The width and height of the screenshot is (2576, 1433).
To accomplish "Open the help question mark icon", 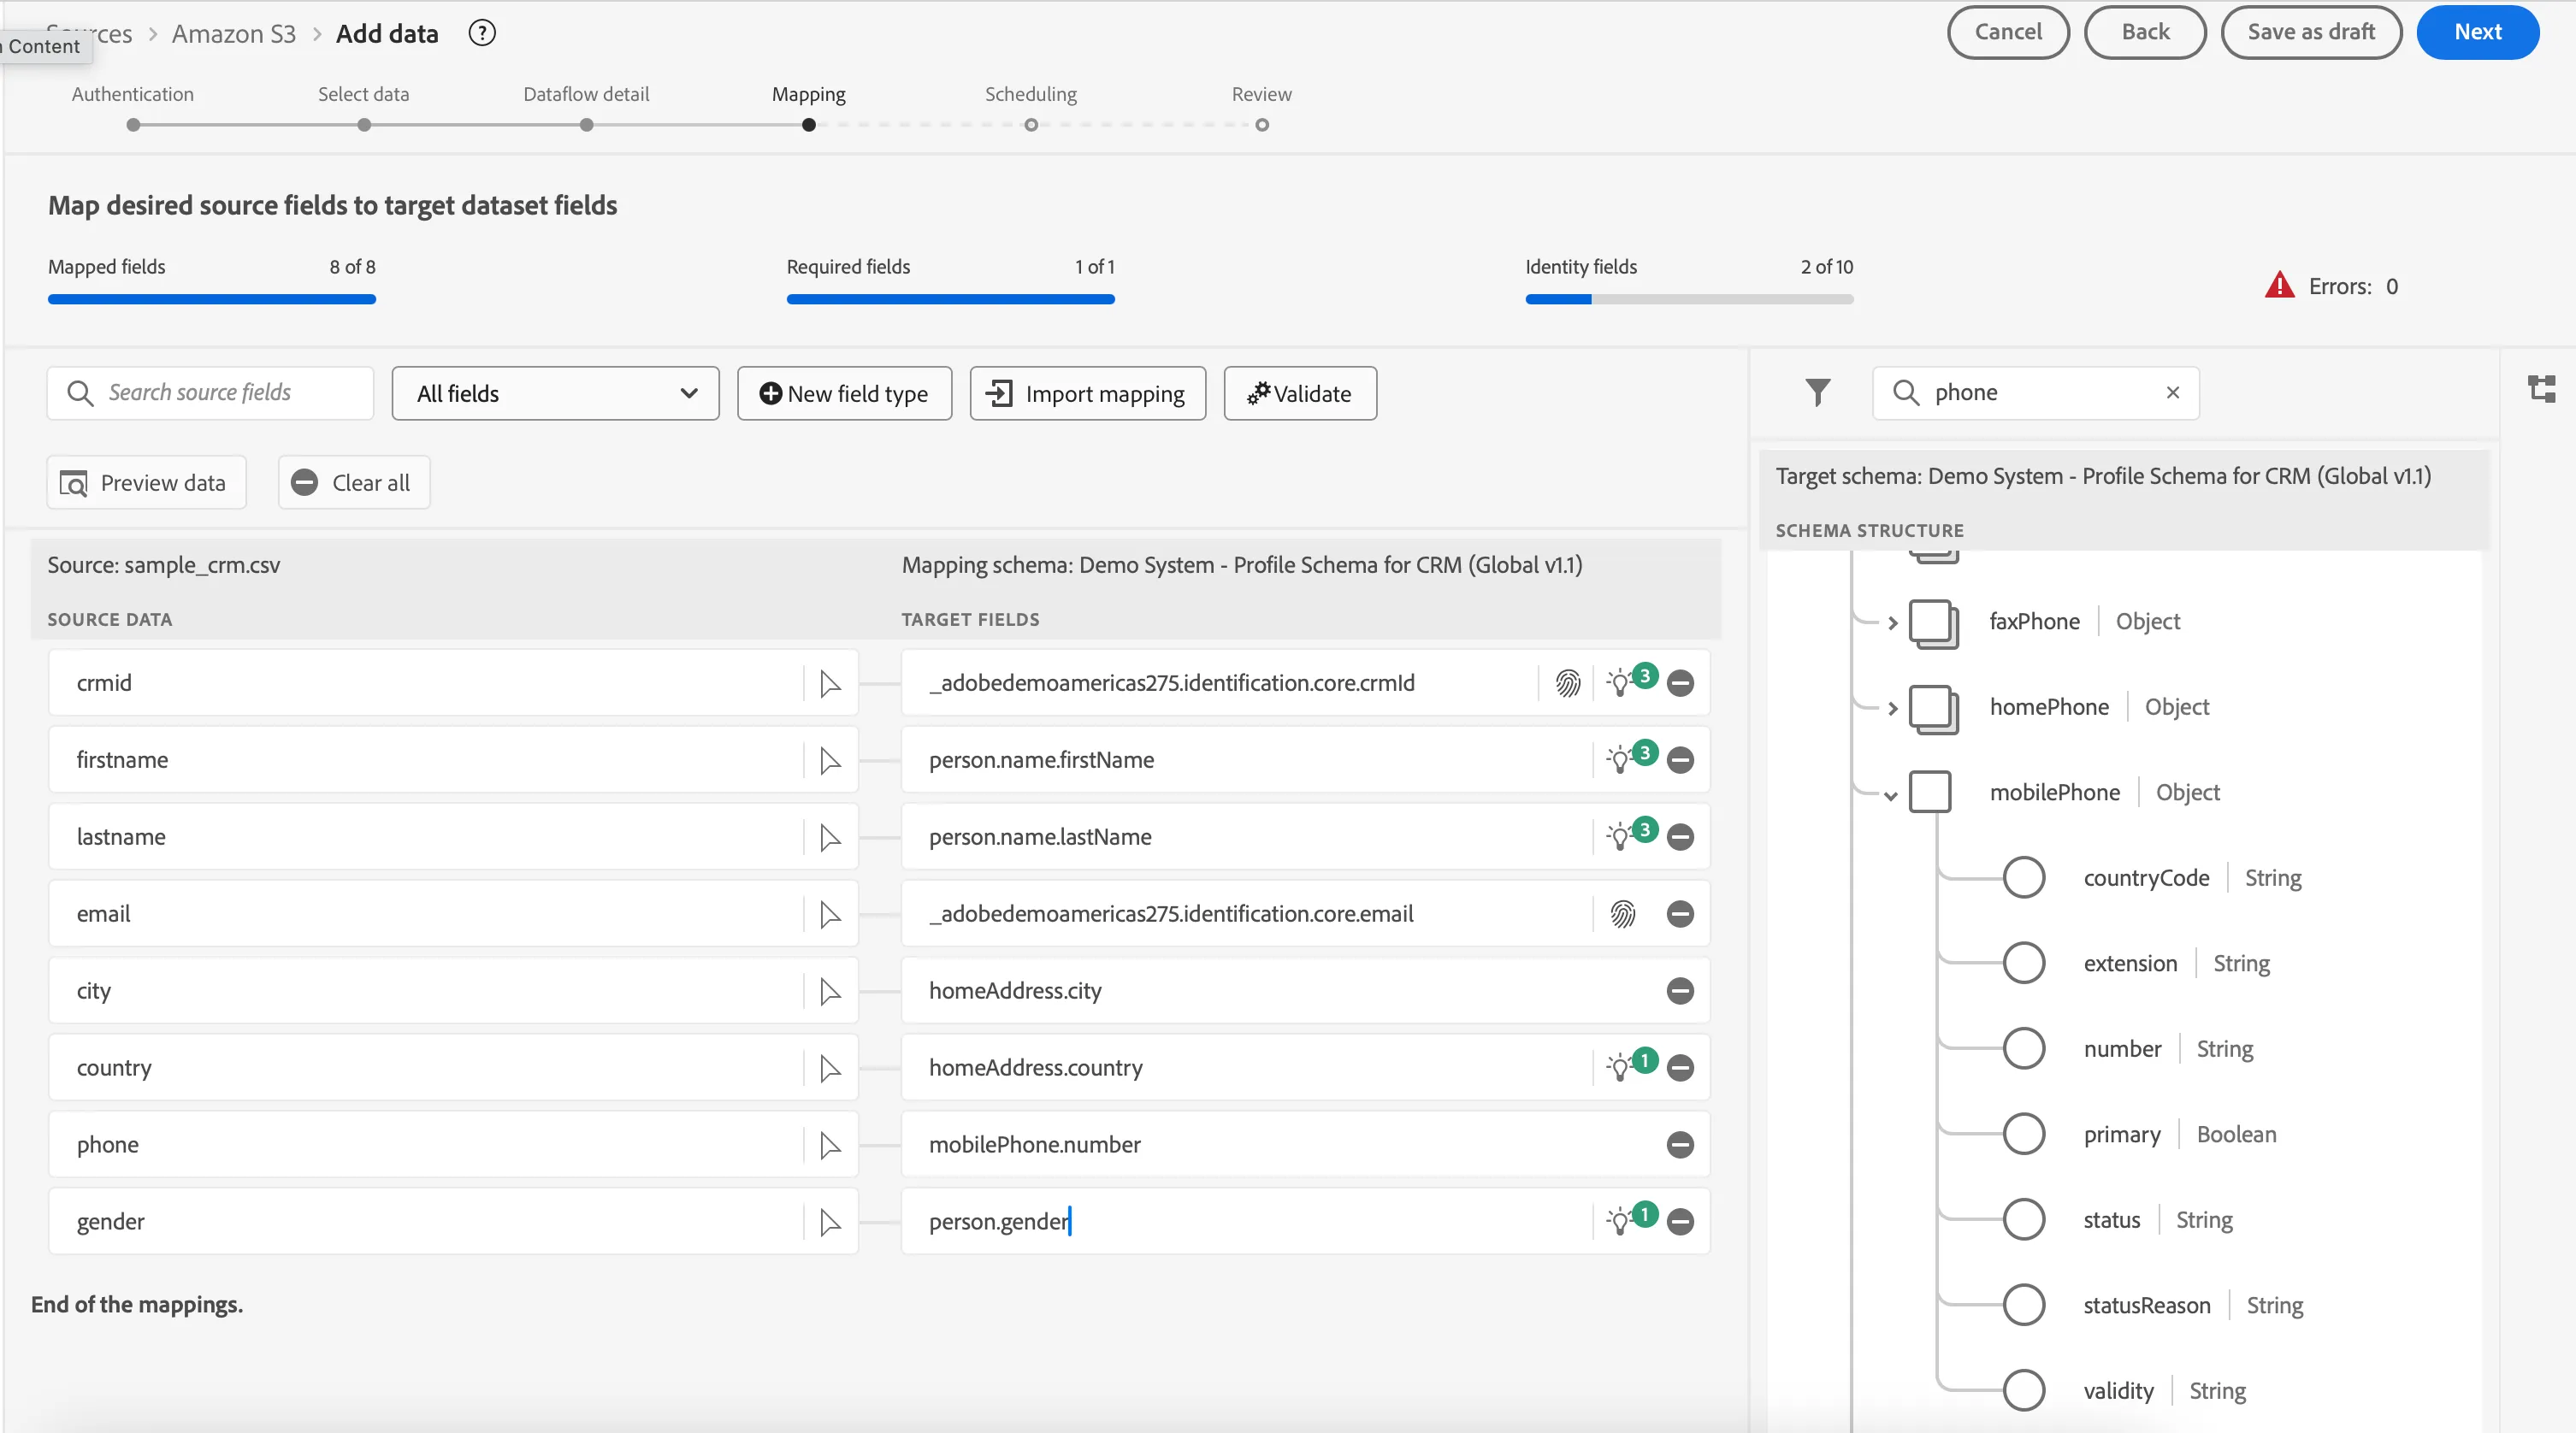I will tap(482, 33).
